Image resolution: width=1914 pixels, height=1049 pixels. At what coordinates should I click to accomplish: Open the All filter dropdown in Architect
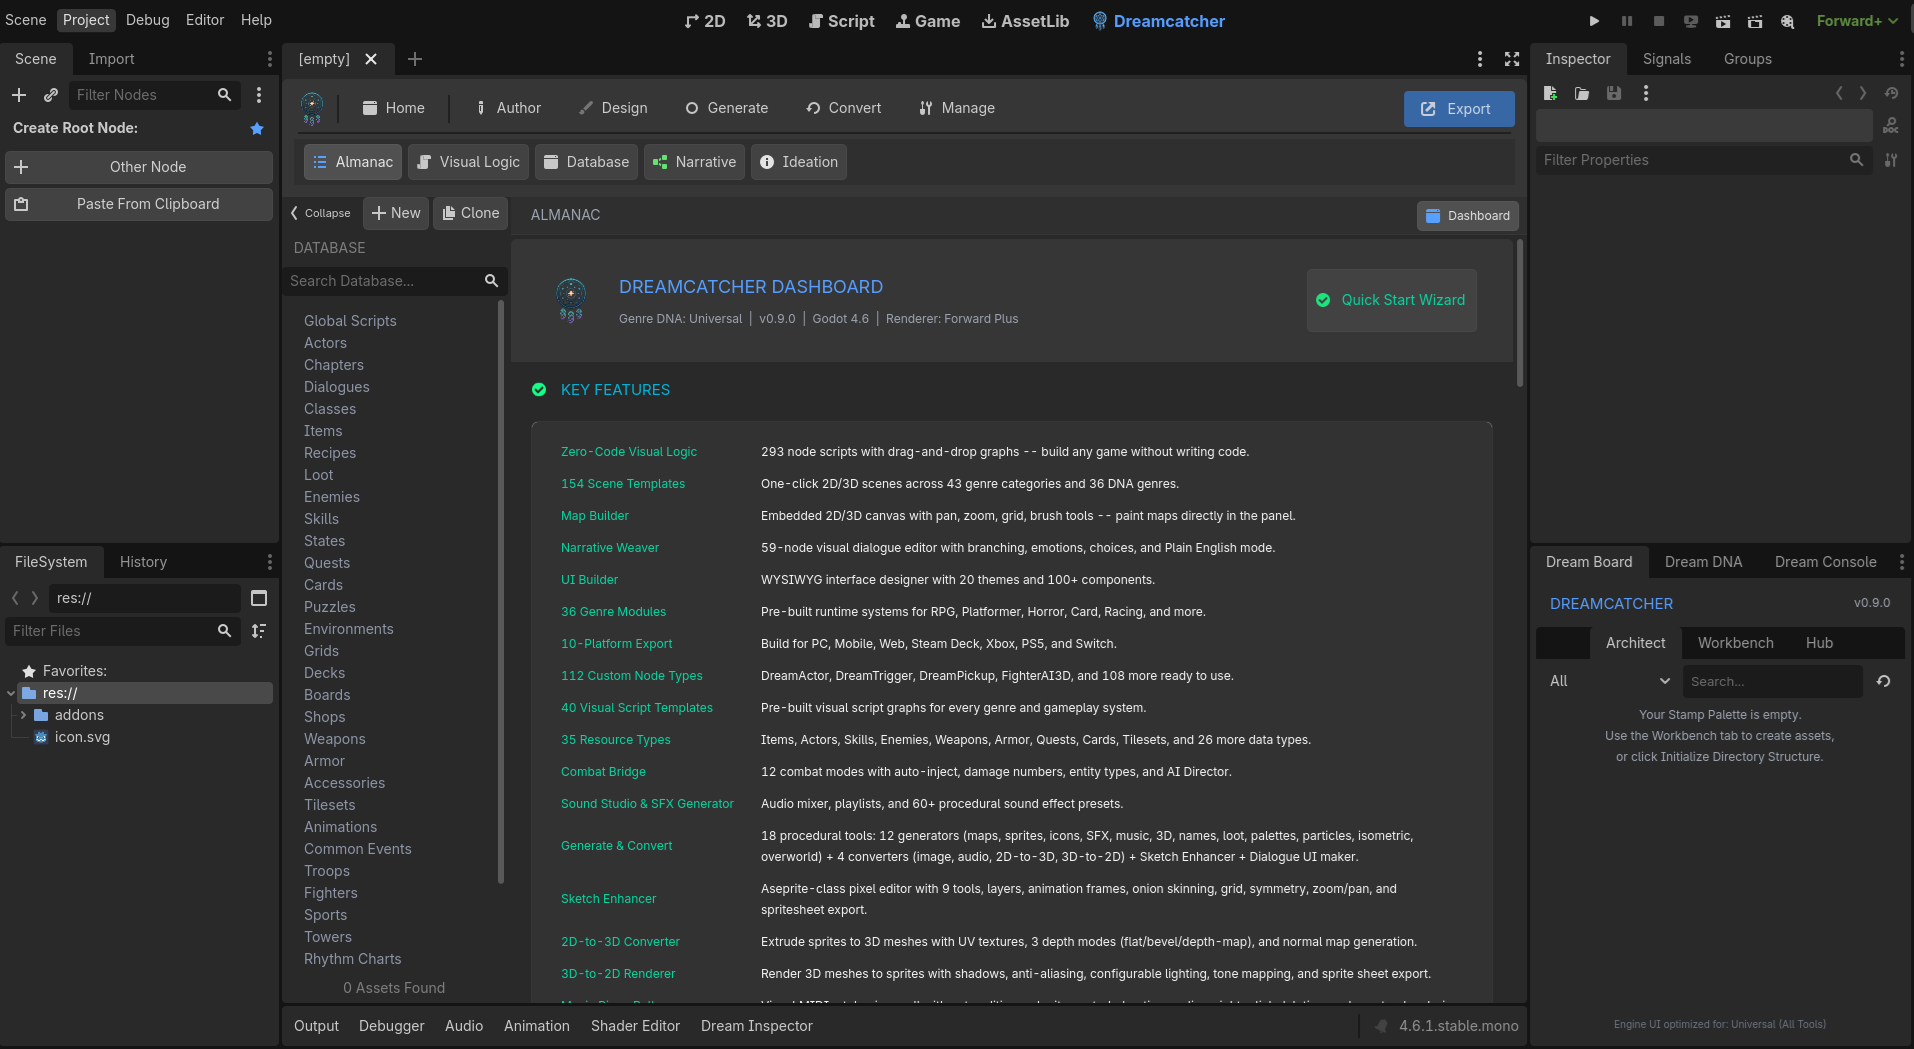tap(1609, 681)
